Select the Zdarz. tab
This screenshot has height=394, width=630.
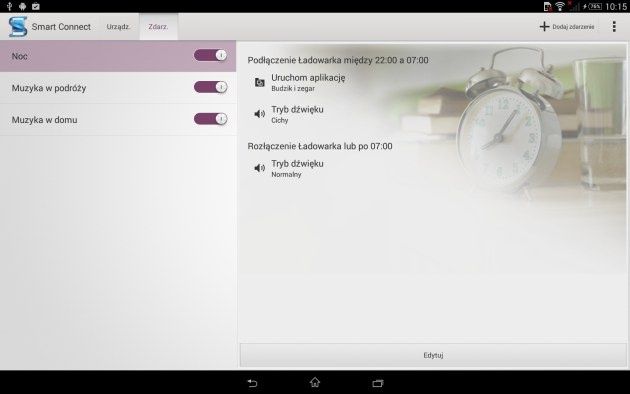coord(158,27)
